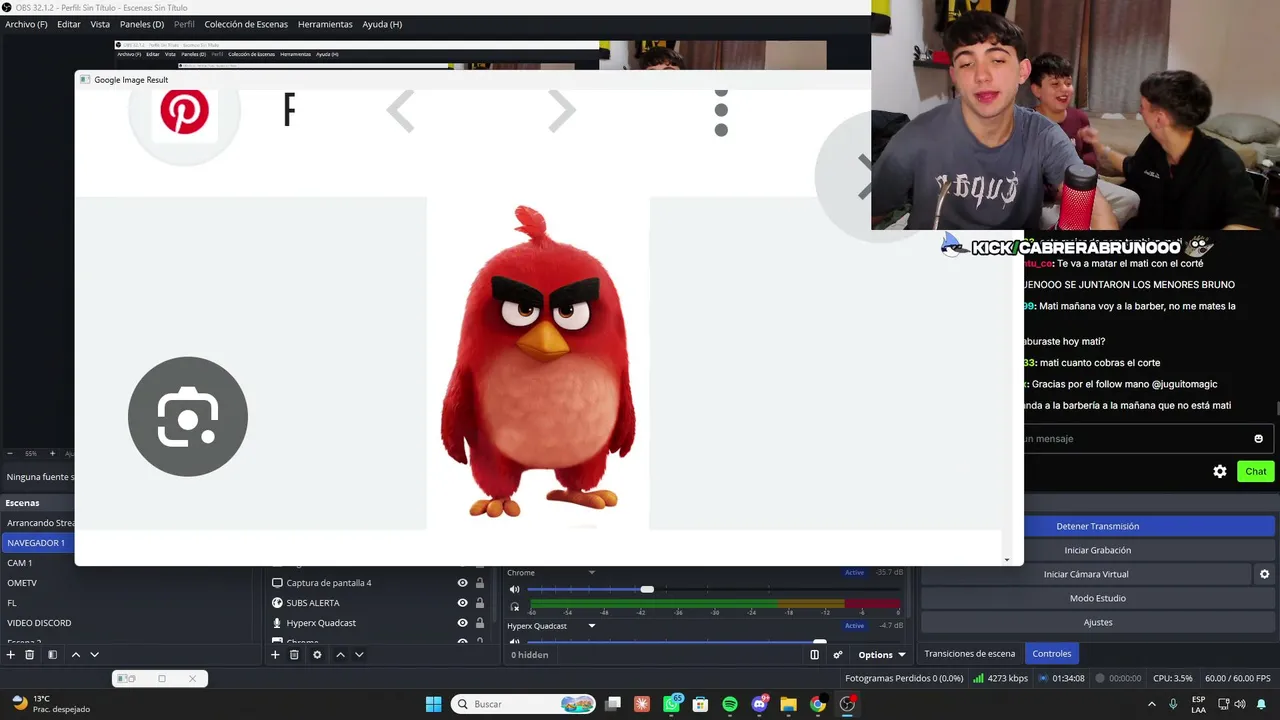Toggle Chrome audio monitoring headphone icon
Viewport: 1280px width, 720px height.
(x=515, y=606)
